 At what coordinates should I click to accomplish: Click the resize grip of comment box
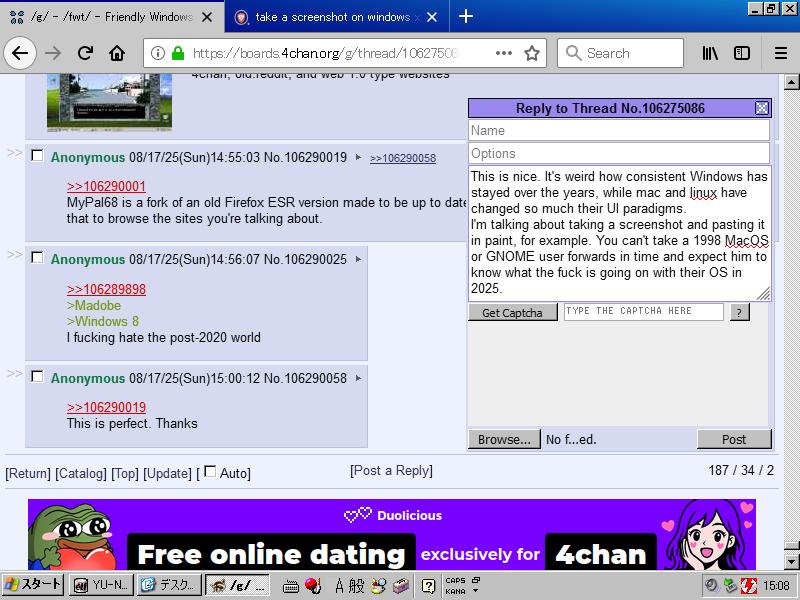[764, 294]
